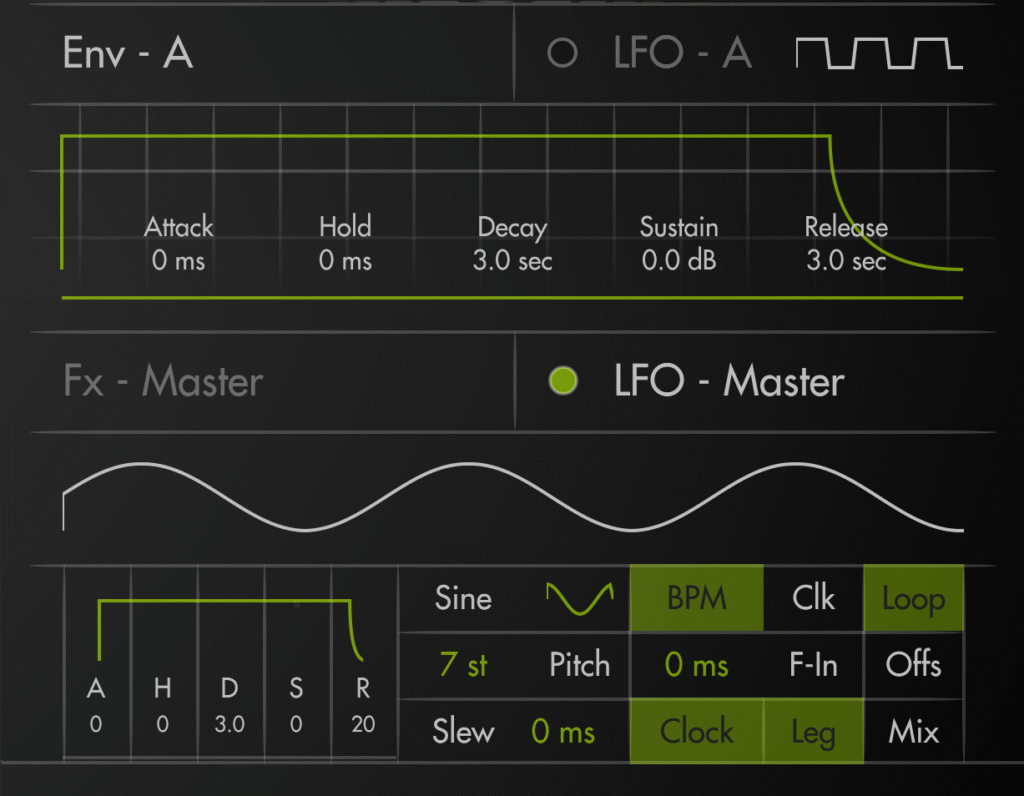
Task: Click the Mix button
Action: (x=913, y=731)
